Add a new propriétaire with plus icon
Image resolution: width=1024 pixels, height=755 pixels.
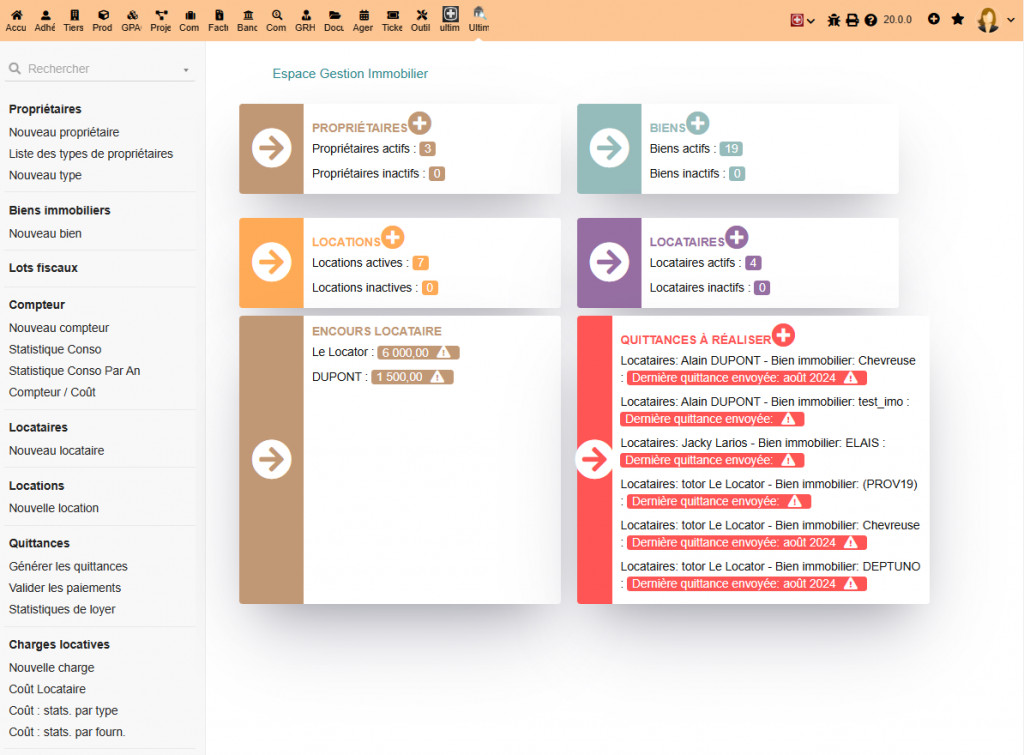click(419, 123)
